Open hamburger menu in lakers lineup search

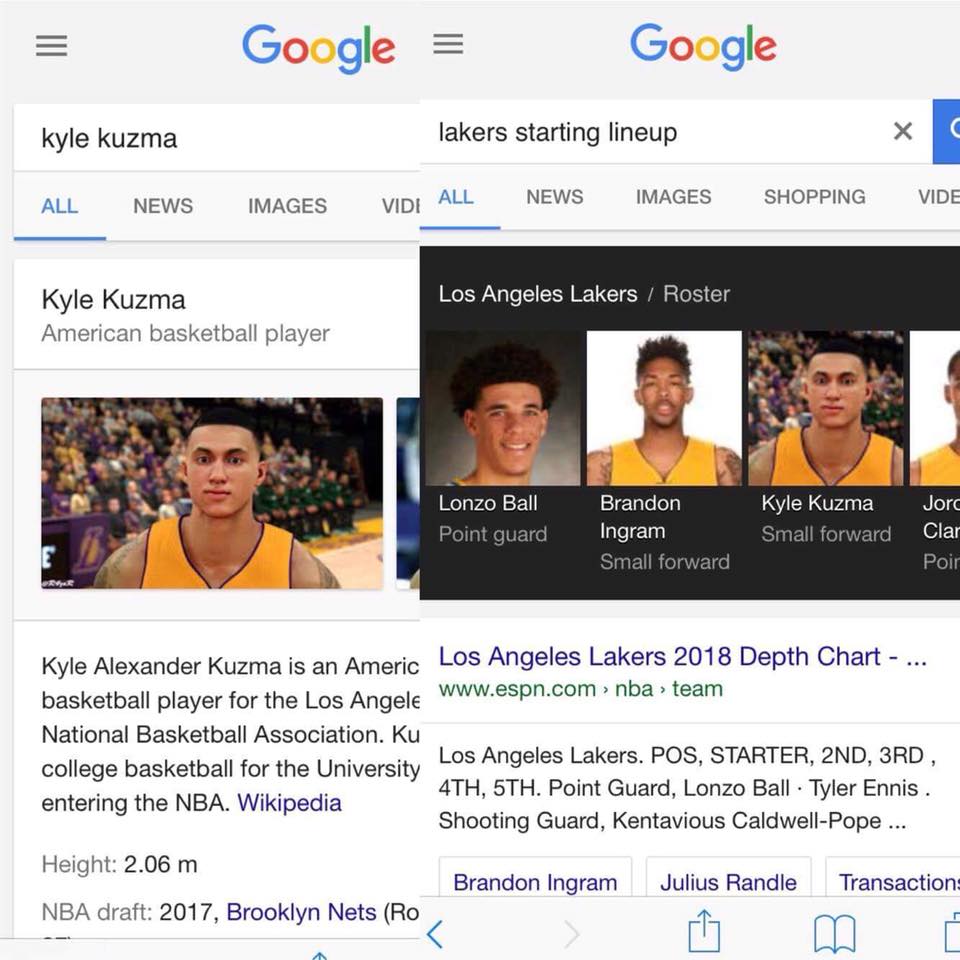[x=448, y=43]
